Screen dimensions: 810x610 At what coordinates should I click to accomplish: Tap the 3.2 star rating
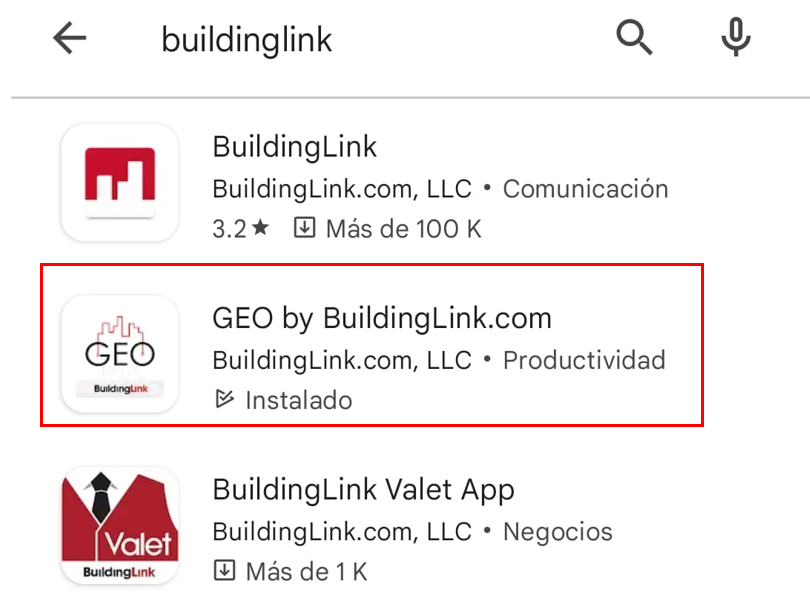(x=241, y=228)
